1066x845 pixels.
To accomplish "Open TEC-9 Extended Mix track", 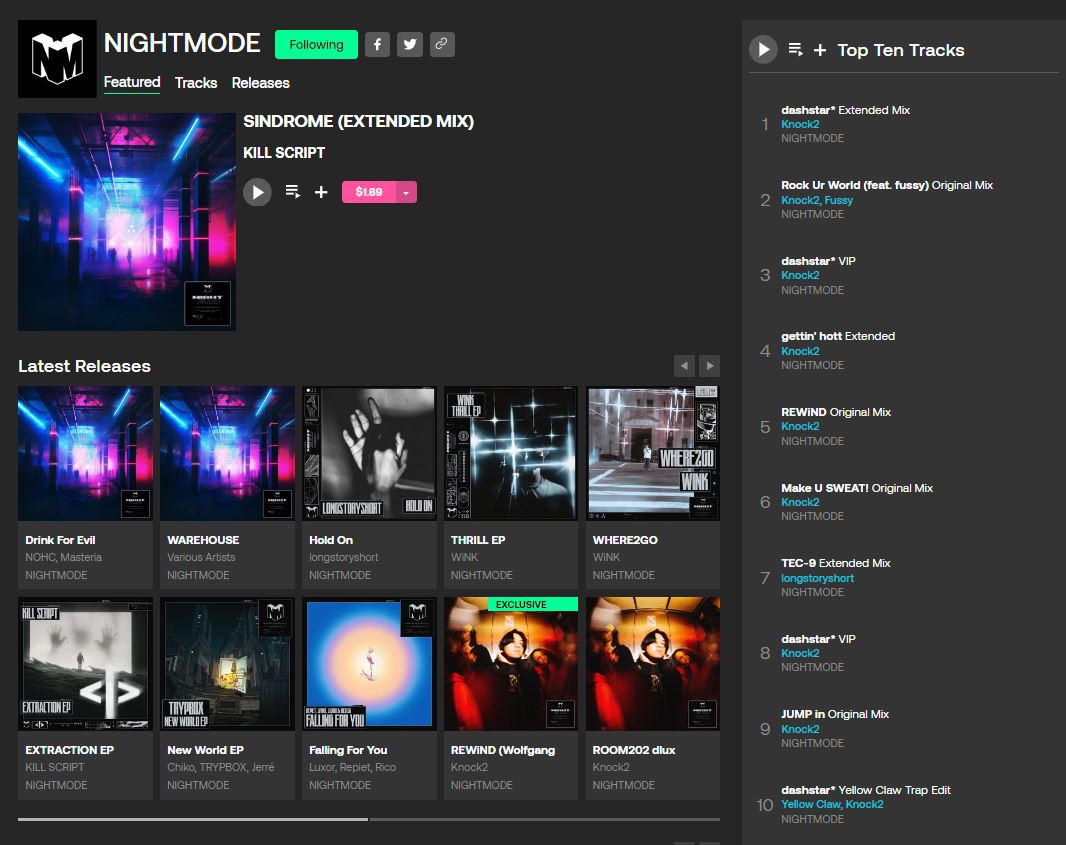I will (x=836, y=563).
